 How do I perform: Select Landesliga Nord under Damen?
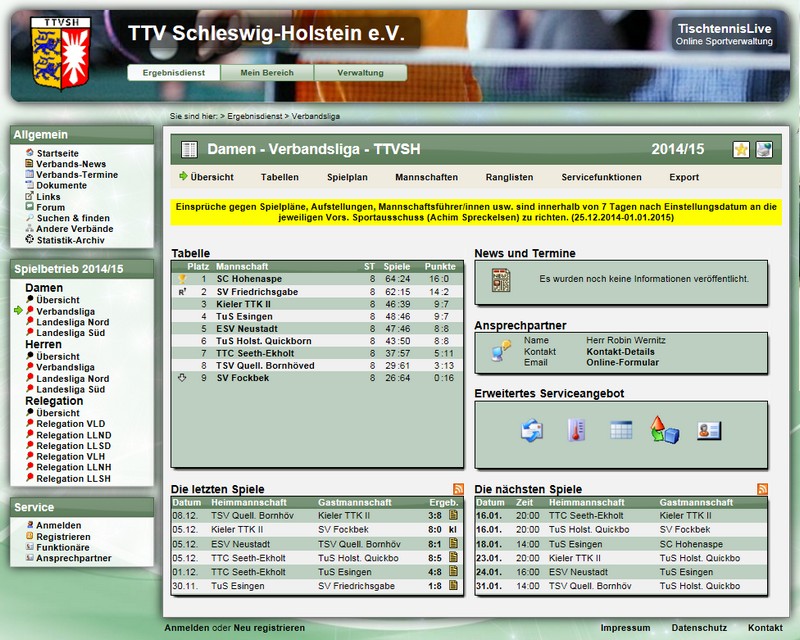[x=72, y=323]
